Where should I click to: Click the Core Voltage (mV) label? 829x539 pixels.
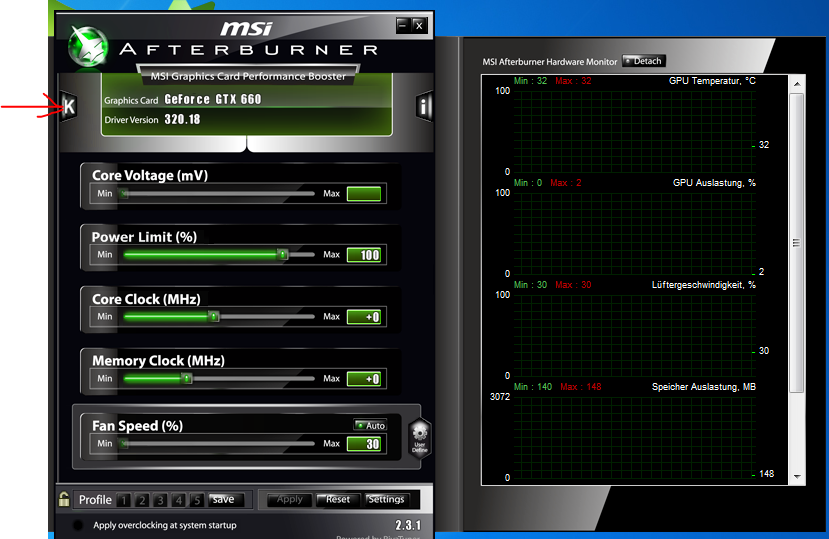pos(150,176)
